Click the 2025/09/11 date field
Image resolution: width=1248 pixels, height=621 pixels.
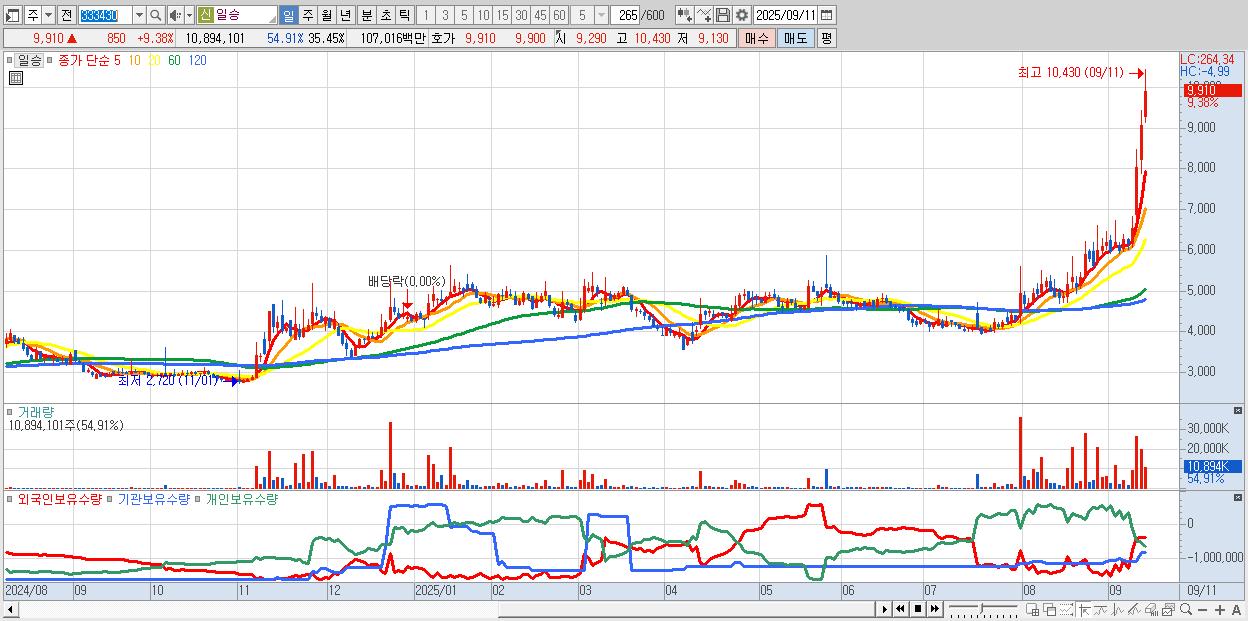[785, 15]
